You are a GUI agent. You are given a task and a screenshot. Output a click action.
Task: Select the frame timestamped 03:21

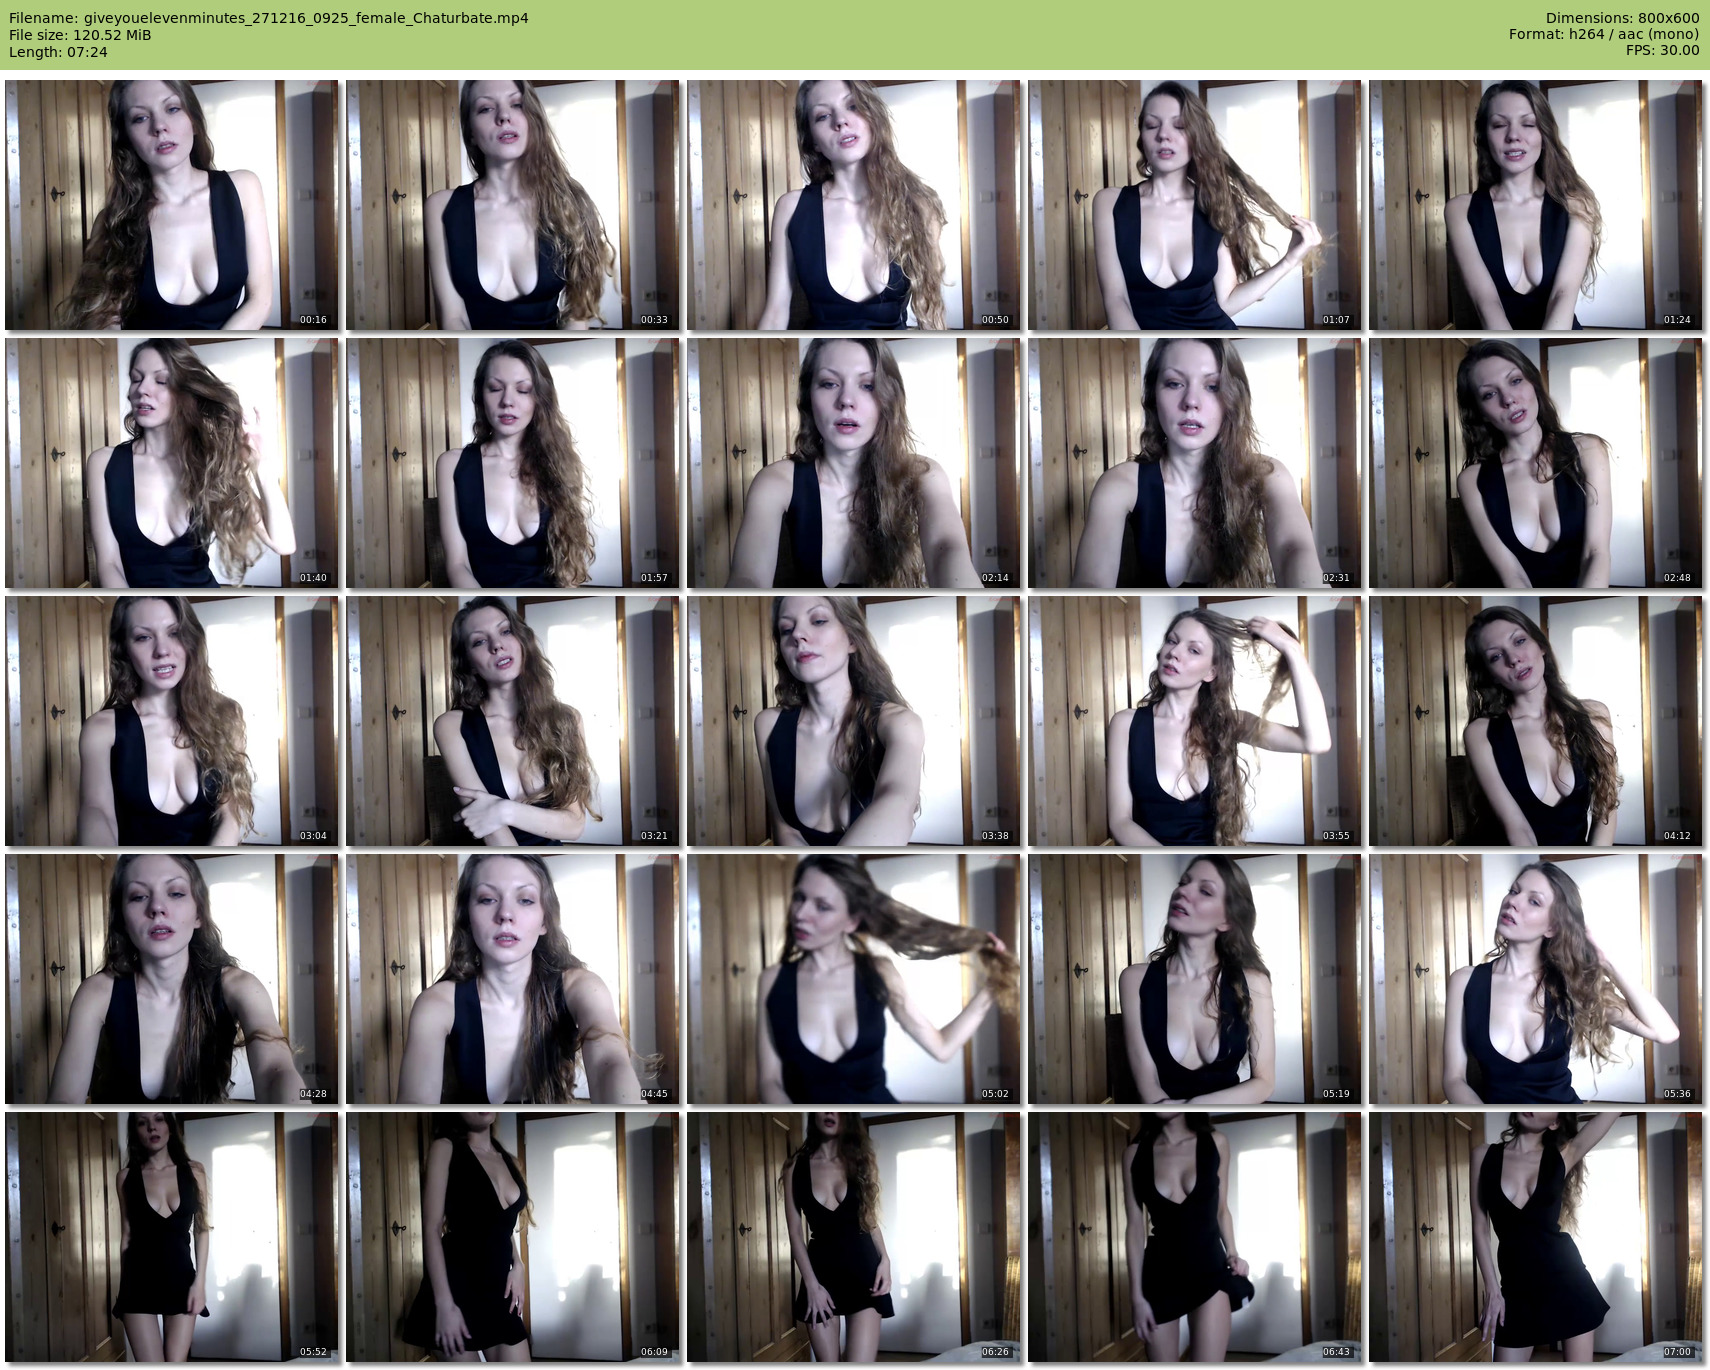[x=512, y=721]
